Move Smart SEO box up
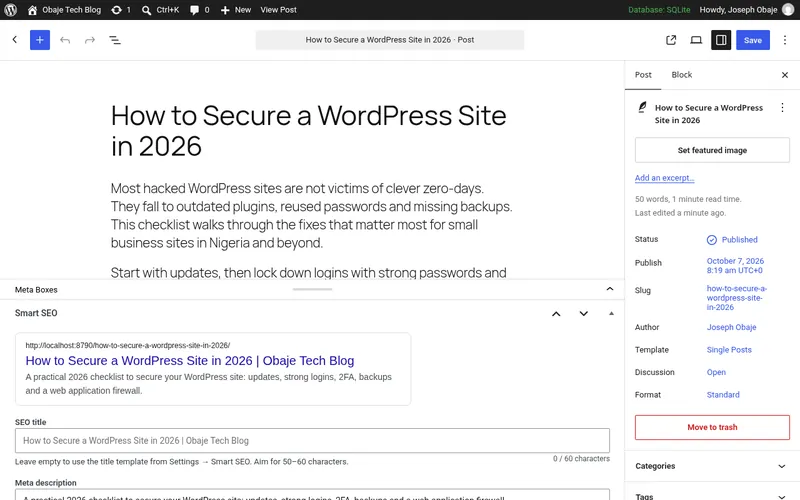The image size is (800, 500). 556,314
